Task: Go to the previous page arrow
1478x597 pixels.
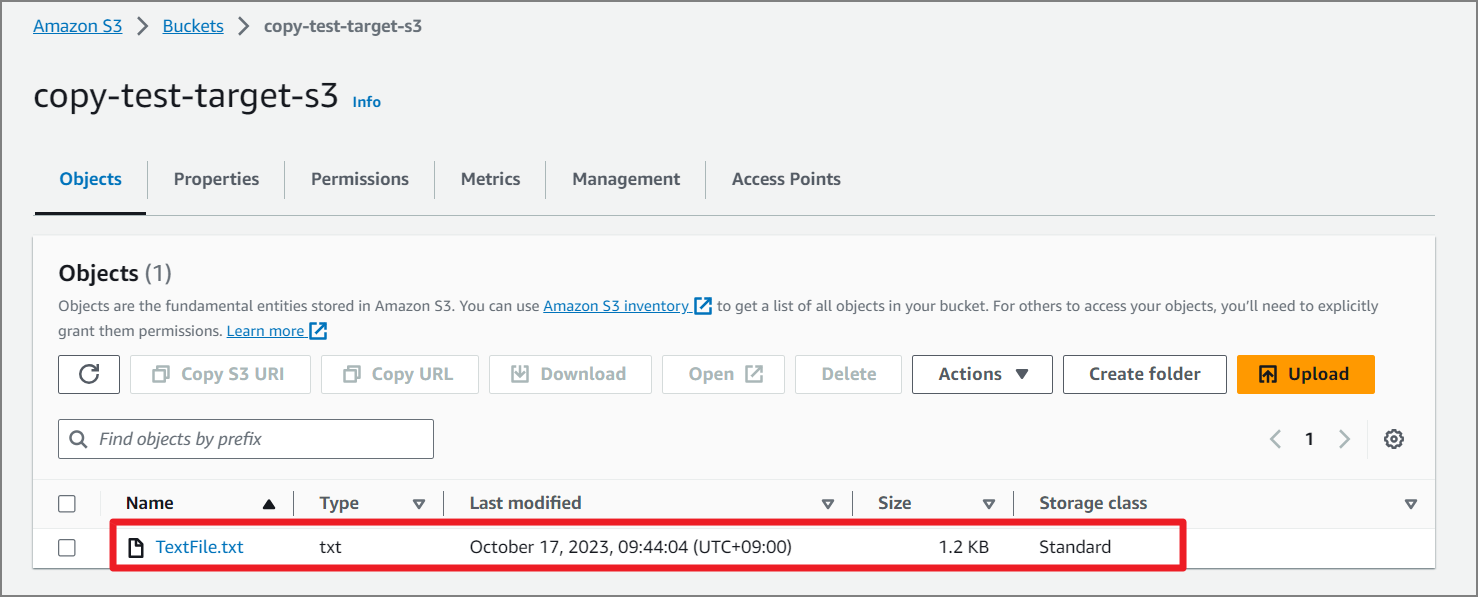Action: (1275, 439)
